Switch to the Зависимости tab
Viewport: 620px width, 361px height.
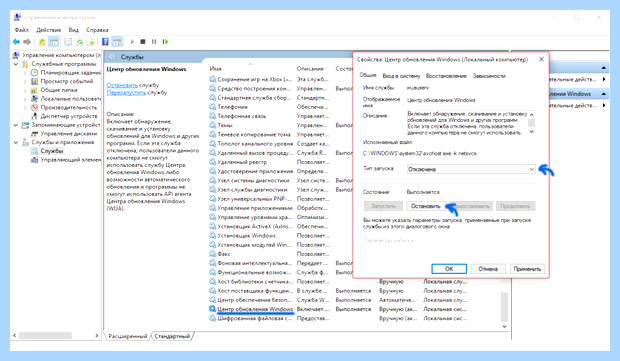489,76
